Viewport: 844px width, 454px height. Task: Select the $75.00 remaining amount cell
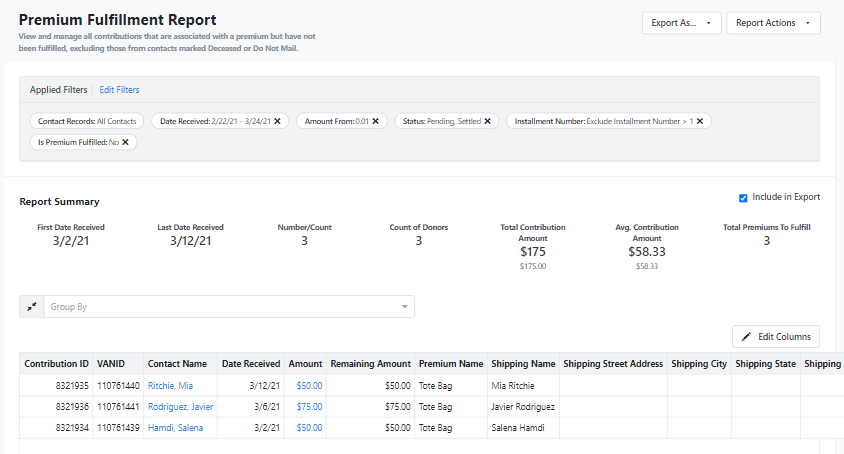pyautogui.click(x=370, y=407)
